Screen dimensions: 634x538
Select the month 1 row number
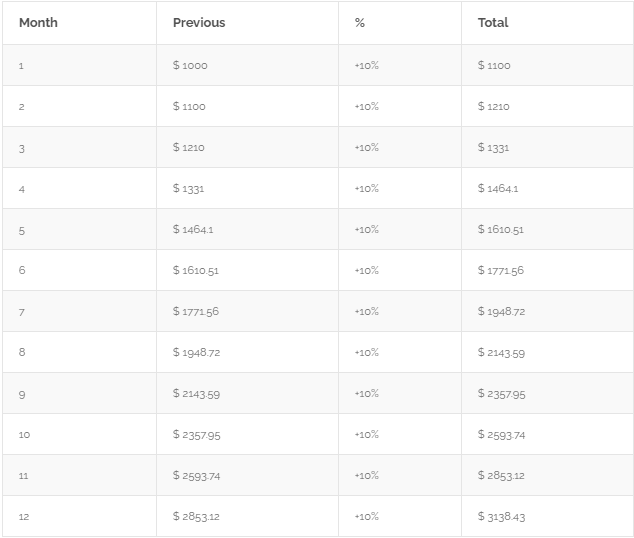[21, 66]
